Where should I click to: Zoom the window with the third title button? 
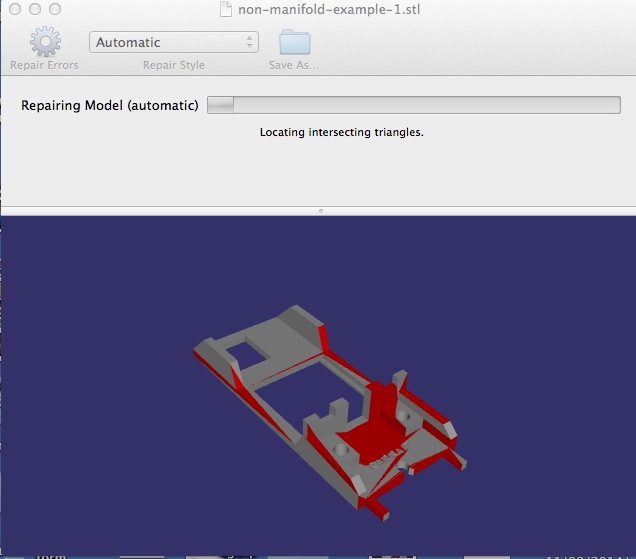click(54, 9)
